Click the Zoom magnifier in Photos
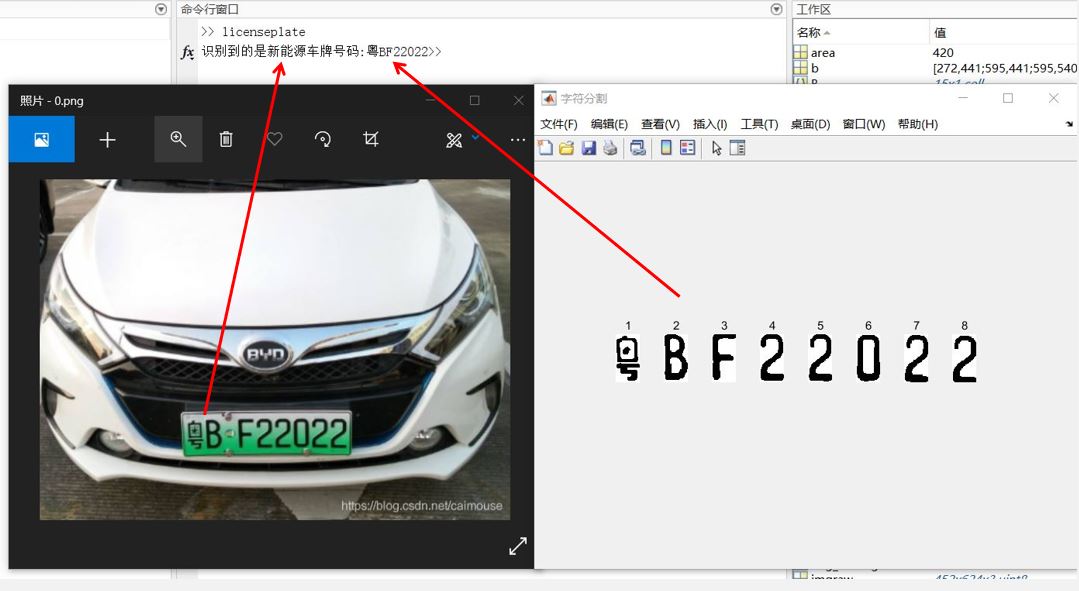 coord(178,139)
